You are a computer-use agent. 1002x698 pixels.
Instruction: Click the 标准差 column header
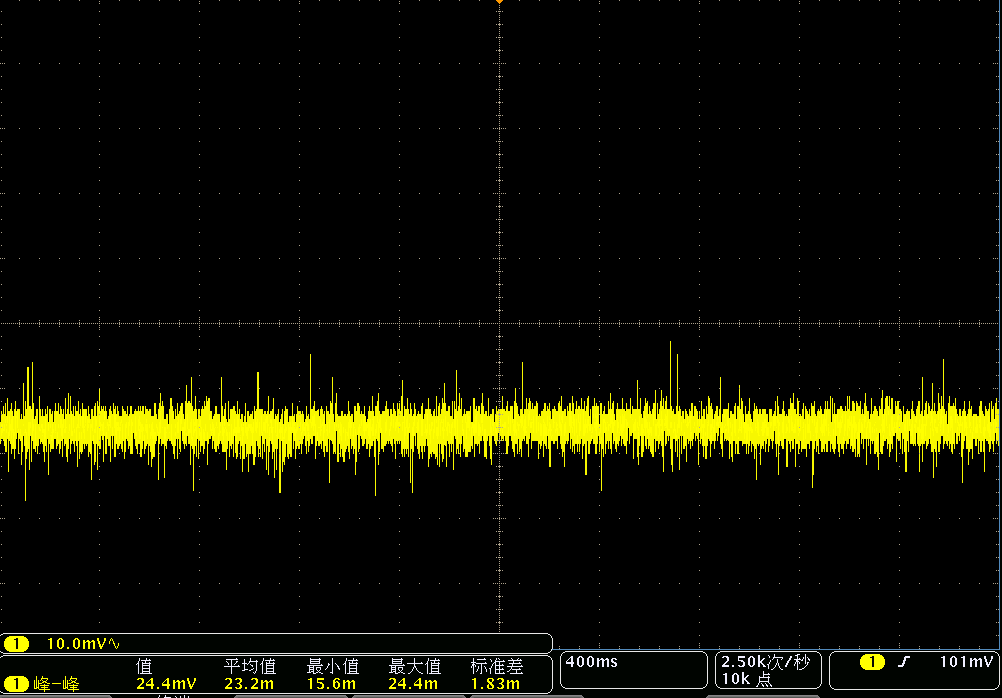[x=497, y=667]
